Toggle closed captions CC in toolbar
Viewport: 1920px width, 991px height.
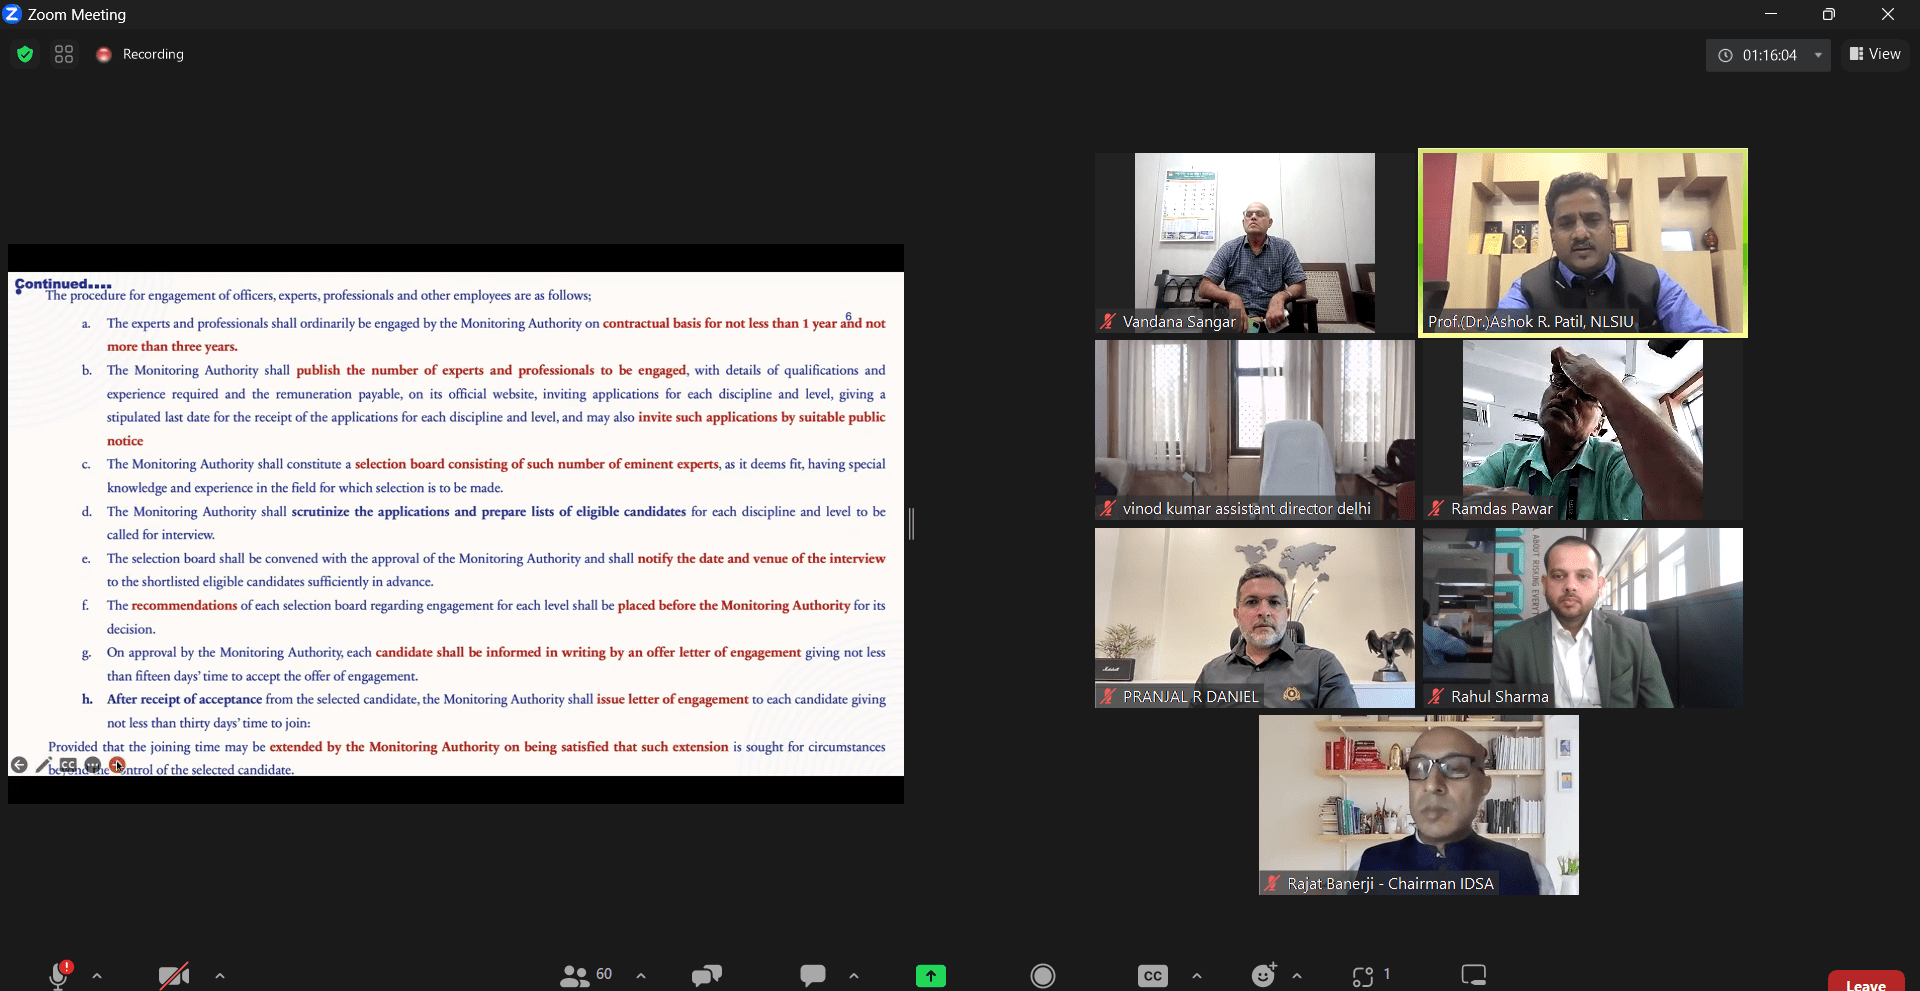[1152, 976]
